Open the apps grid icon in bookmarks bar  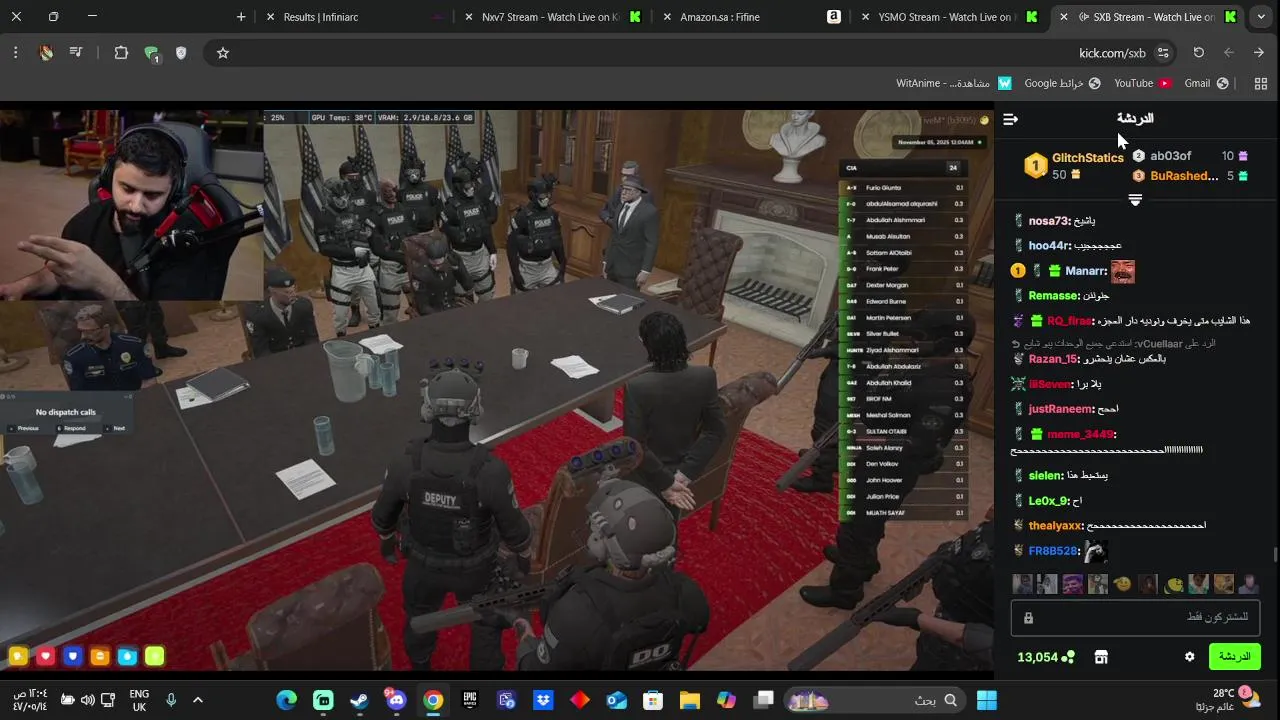[1261, 83]
